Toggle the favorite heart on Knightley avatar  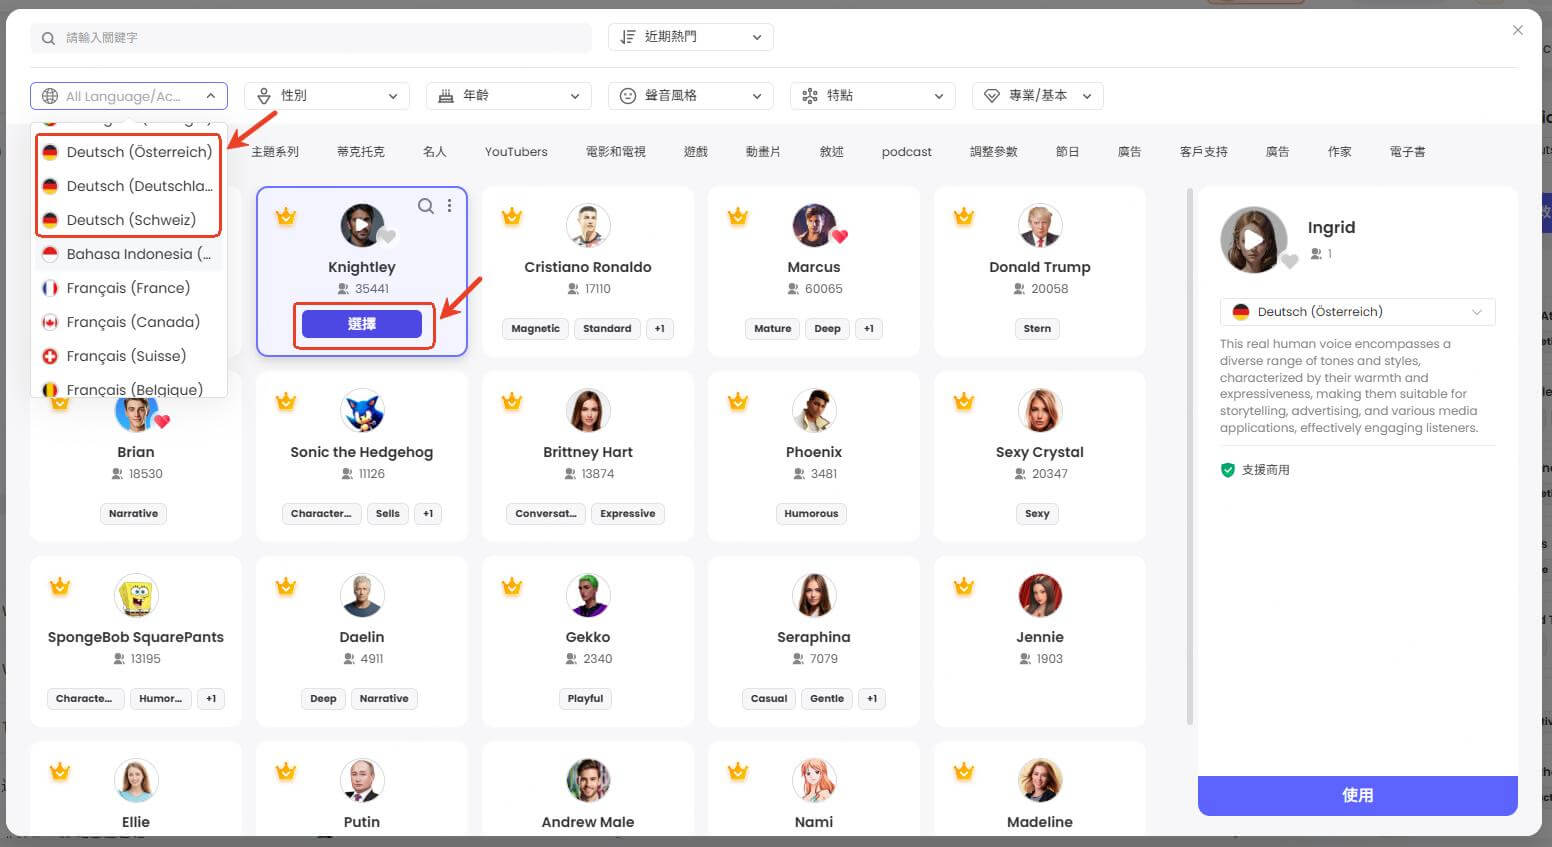coord(387,237)
